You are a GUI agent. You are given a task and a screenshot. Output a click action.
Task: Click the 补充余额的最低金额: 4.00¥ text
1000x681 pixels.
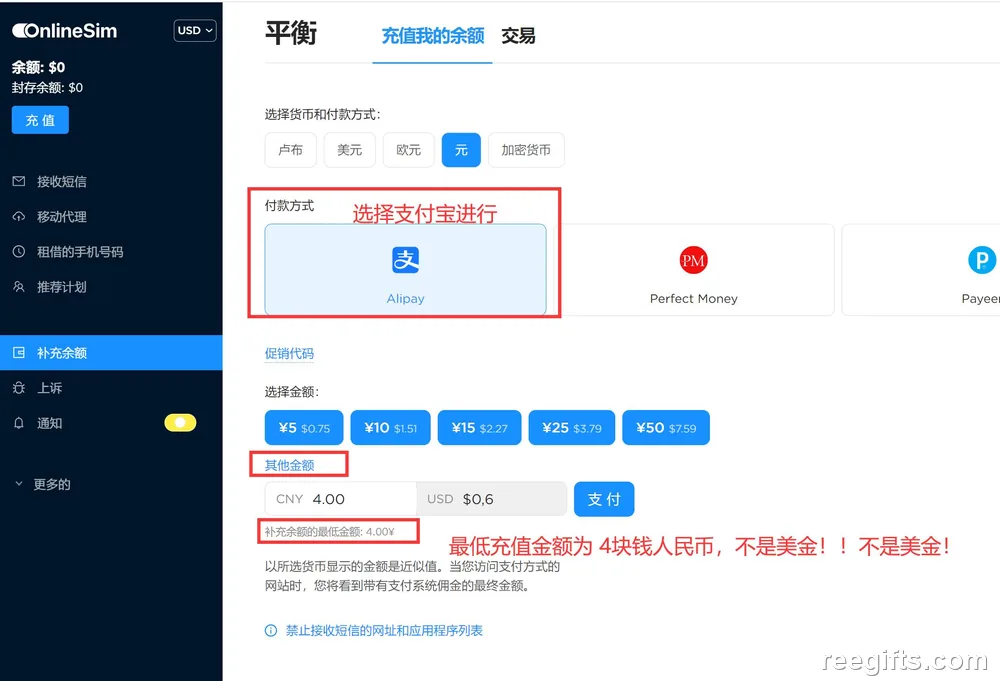(x=330, y=532)
